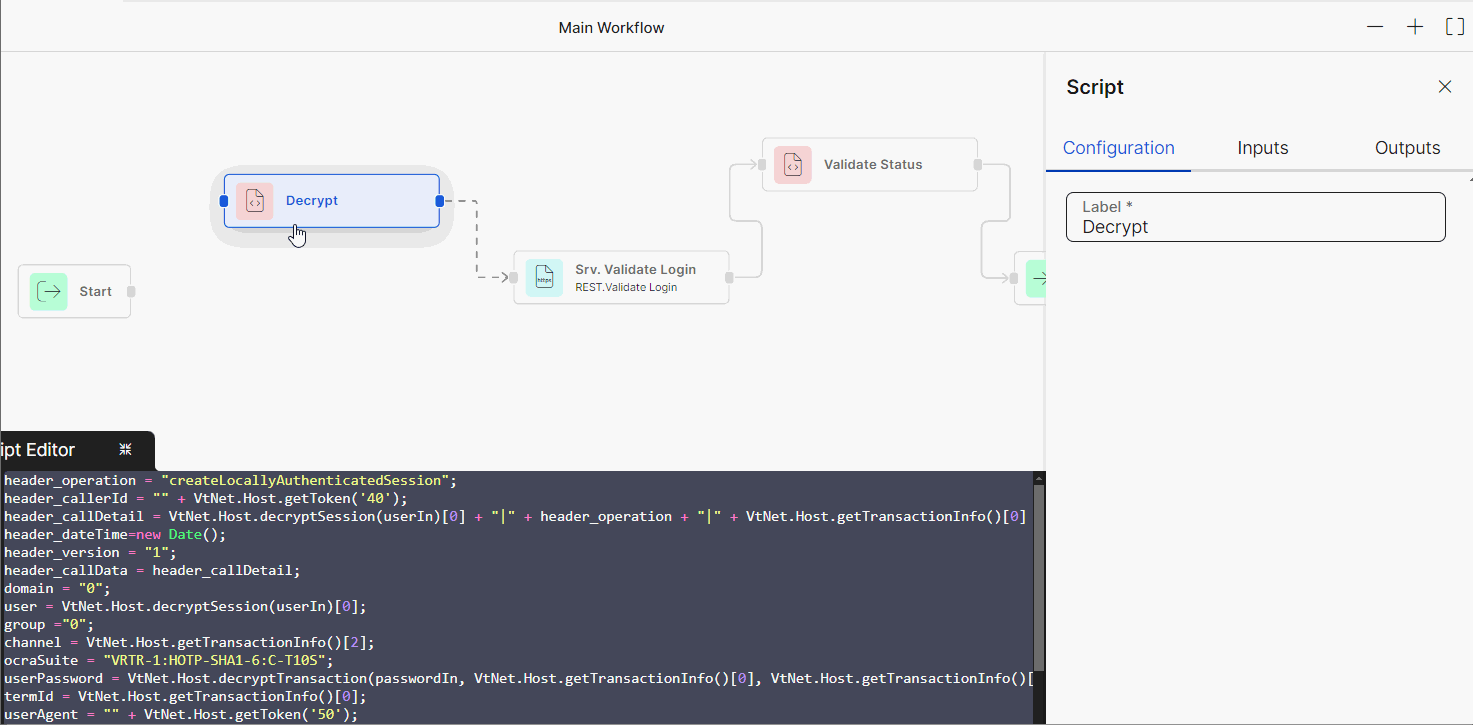Click the Validate Status node's script icon
This screenshot has height=725, width=1473.
point(792,165)
